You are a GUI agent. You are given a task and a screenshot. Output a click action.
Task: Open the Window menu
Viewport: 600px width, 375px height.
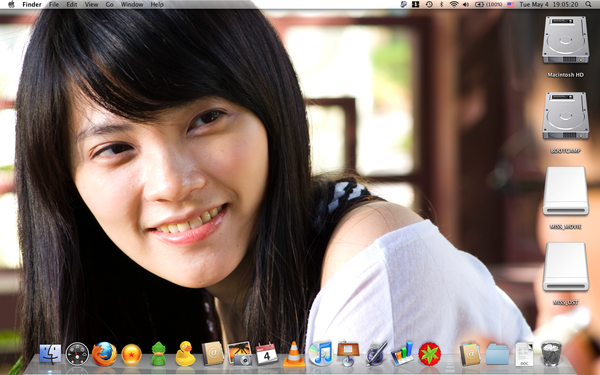[132, 5]
